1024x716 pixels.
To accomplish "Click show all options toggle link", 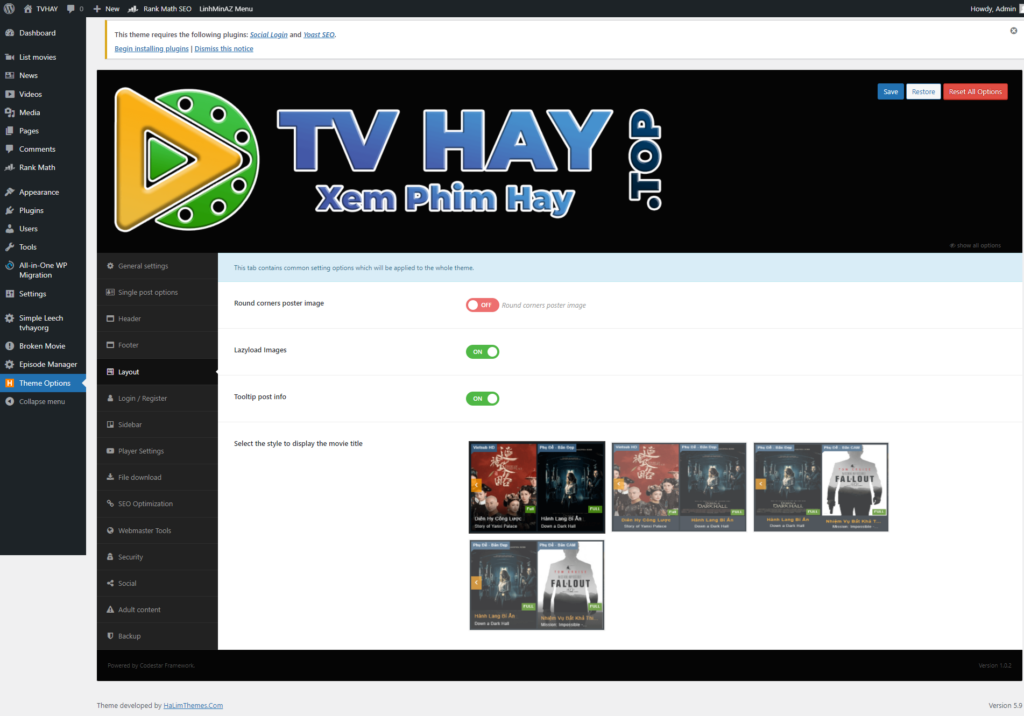I will [x=975, y=246].
